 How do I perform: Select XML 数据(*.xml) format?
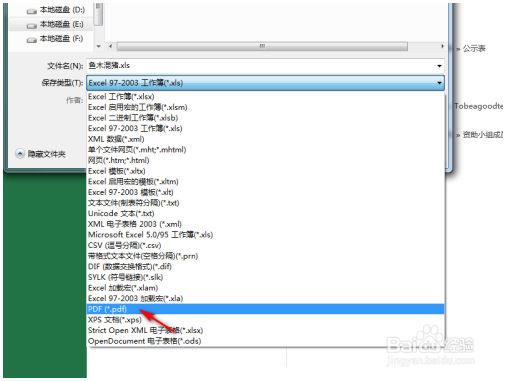[265, 139]
